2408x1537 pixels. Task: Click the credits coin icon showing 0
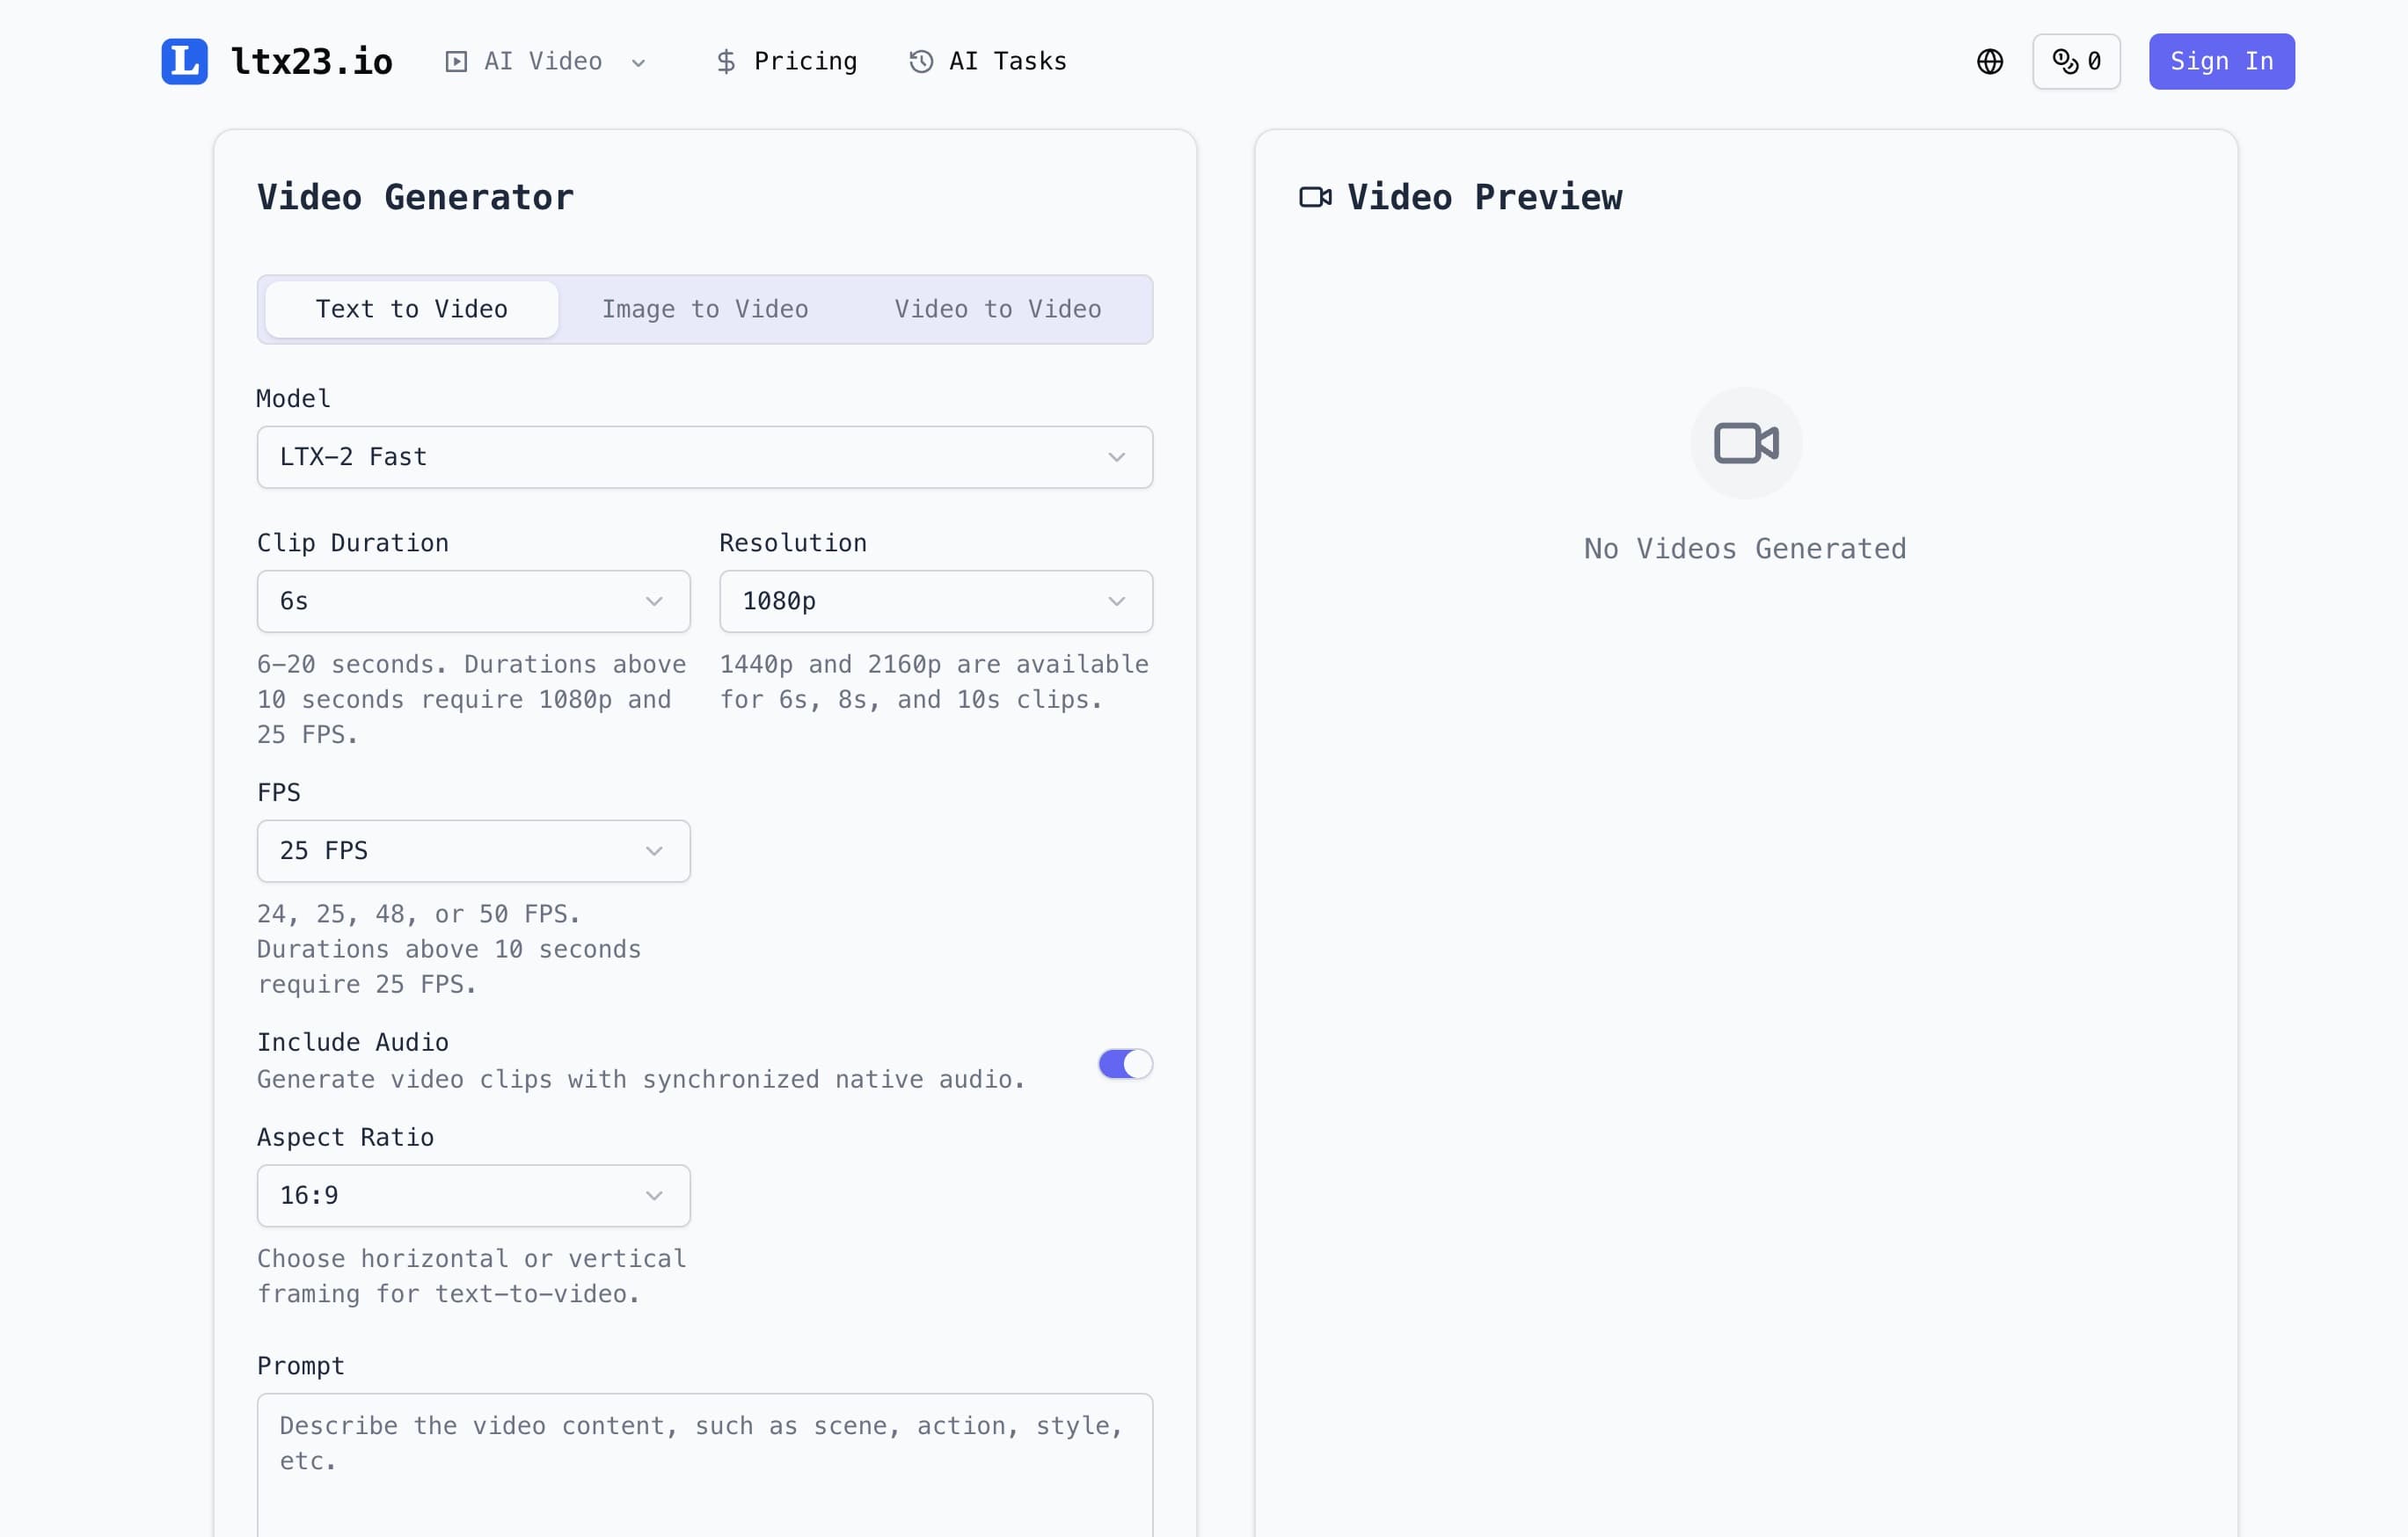(x=2066, y=61)
